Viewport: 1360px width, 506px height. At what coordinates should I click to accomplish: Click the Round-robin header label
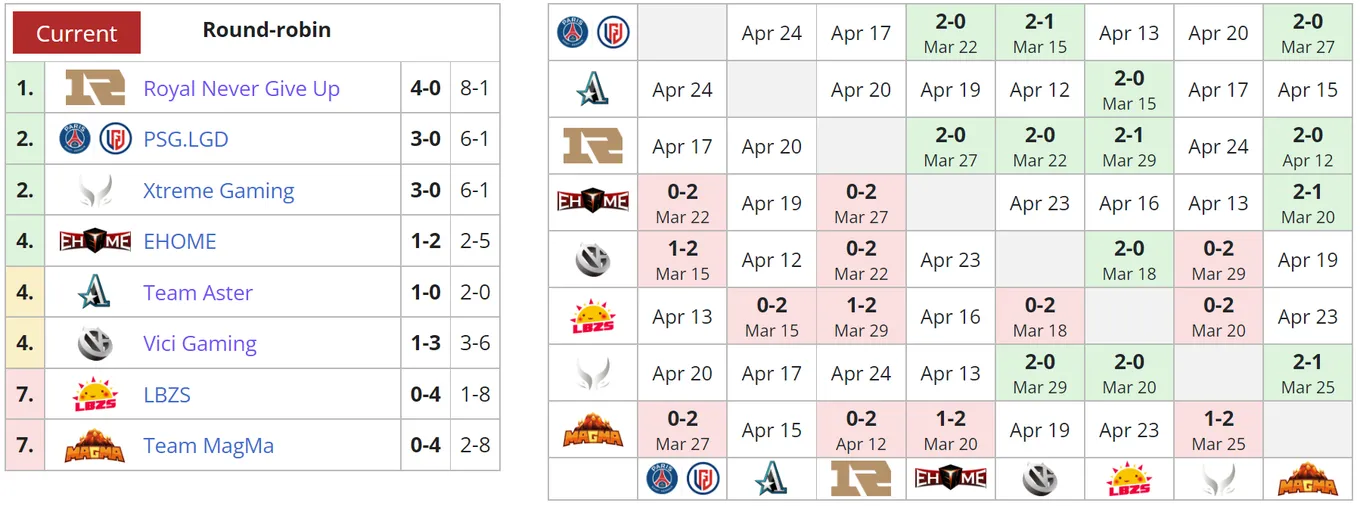[267, 30]
